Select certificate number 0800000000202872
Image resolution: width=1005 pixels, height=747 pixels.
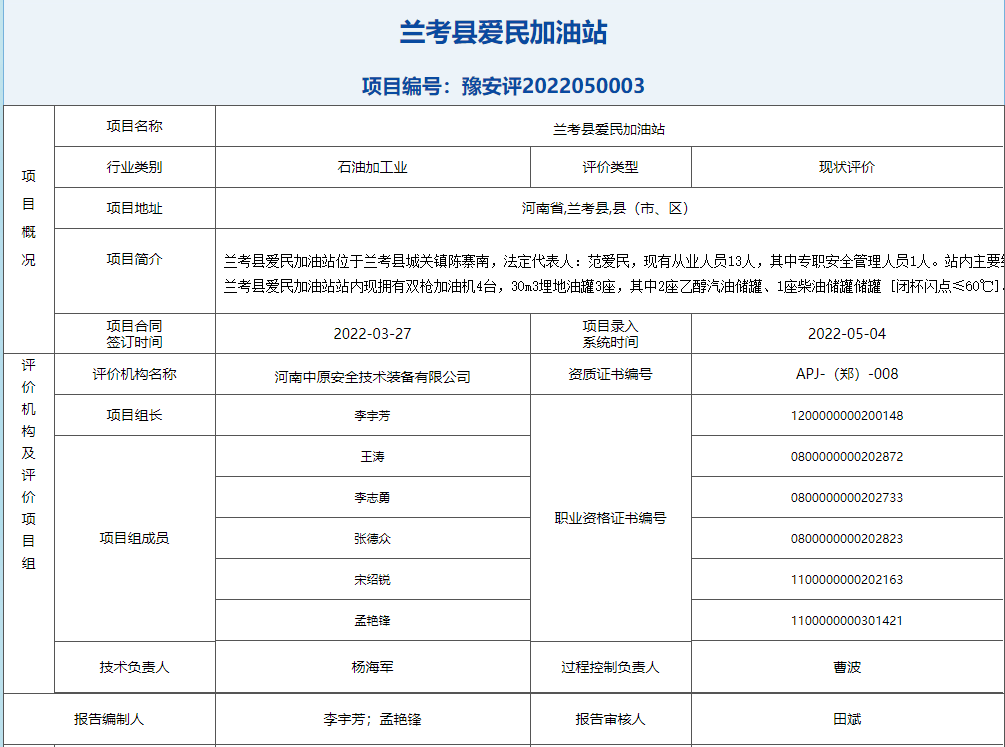847,457
